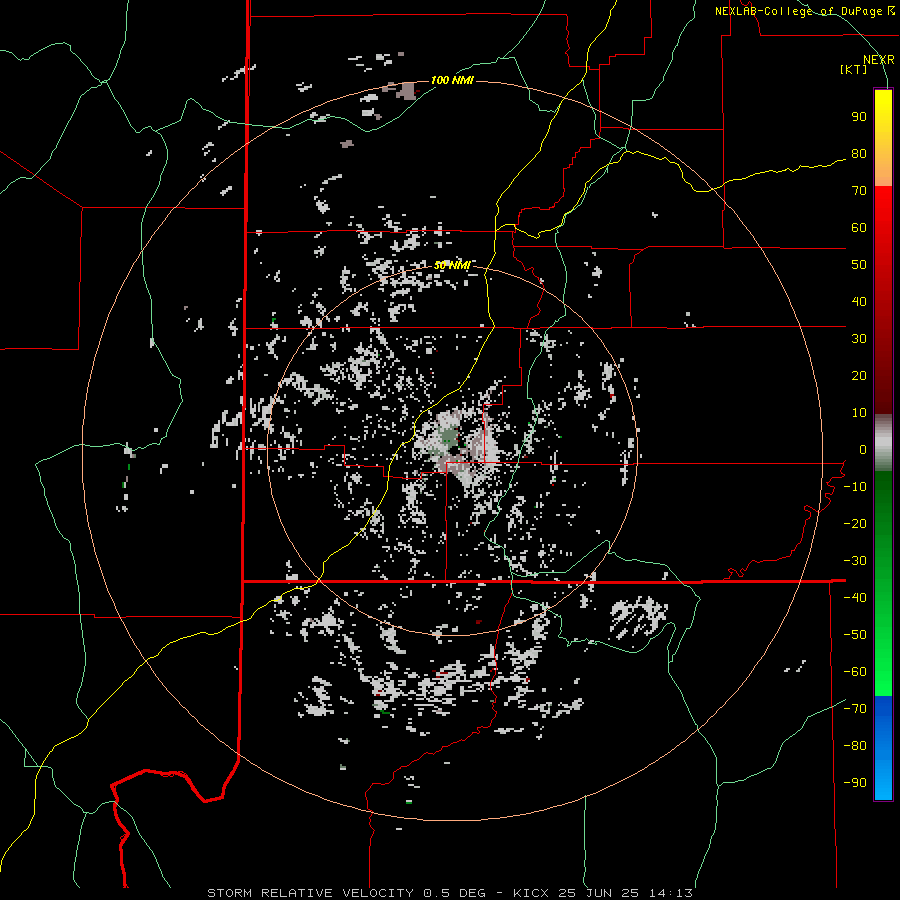Click the 25 JUN 25 date in the caption
900x900 pixels.
pyautogui.click(x=600, y=893)
